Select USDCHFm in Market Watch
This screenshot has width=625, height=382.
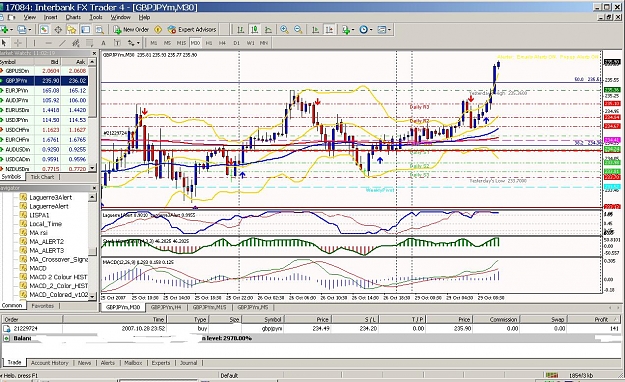pos(44,130)
